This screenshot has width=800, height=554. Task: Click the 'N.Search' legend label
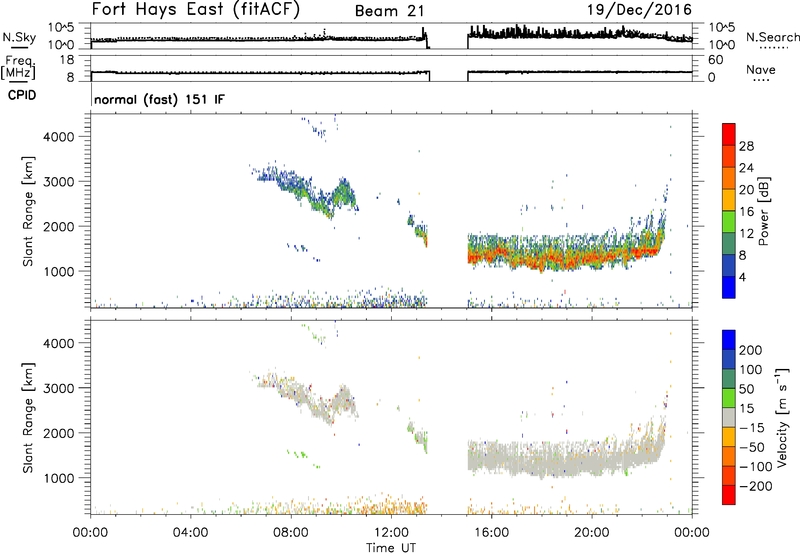(x=772, y=37)
